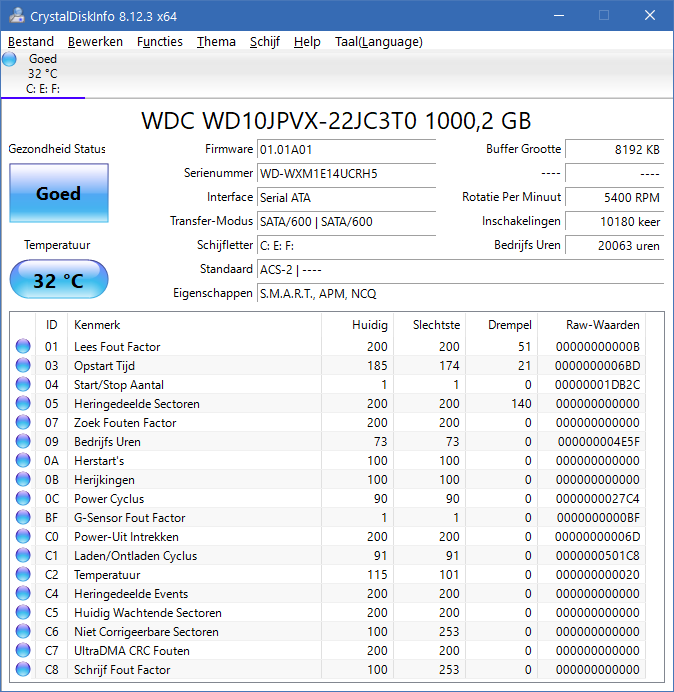Click status orb for Schrijf Fout Factor

tap(23, 669)
